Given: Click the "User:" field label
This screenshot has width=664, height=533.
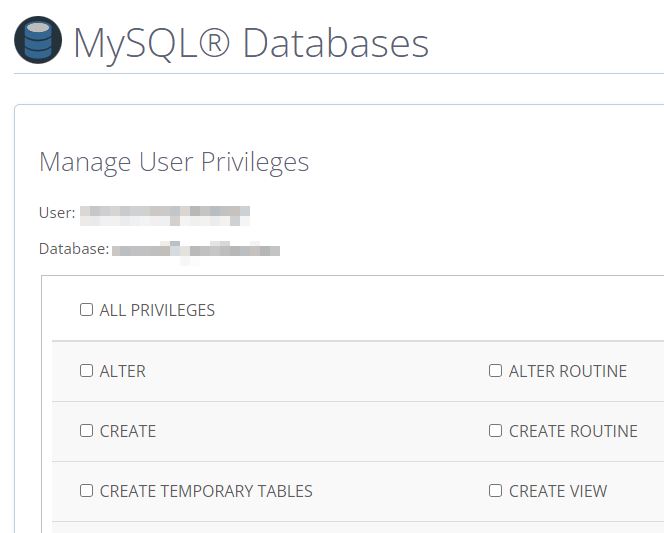Looking at the screenshot, I should point(57,213).
